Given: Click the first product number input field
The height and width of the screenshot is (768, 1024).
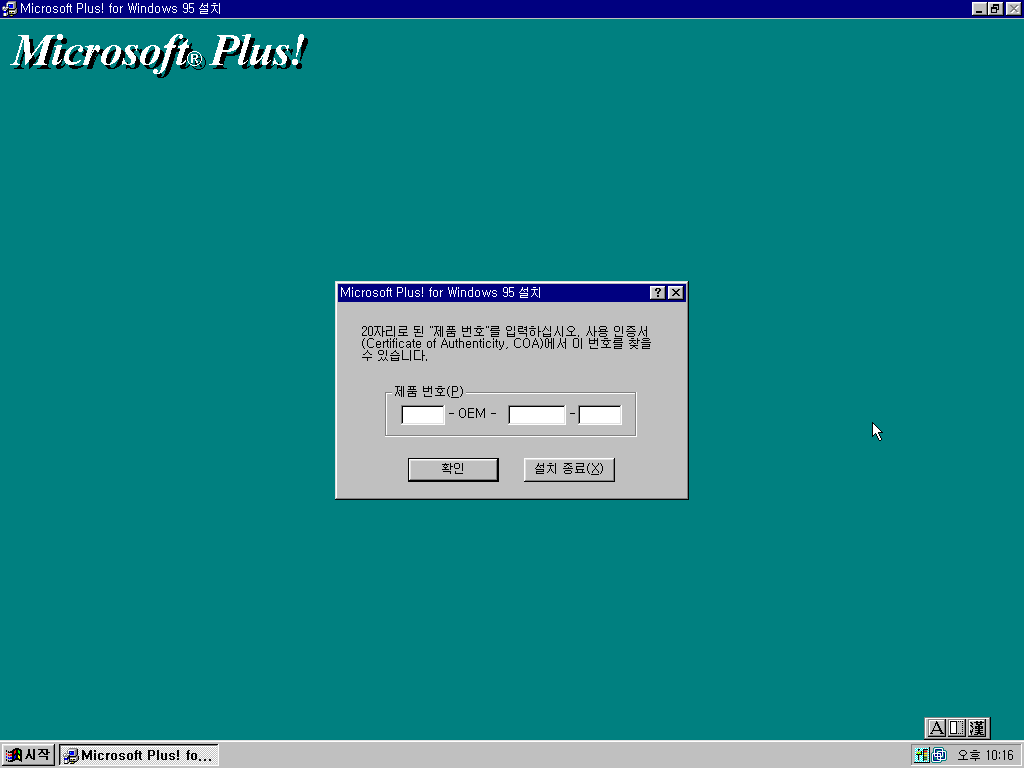Looking at the screenshot, I should (x=423, y=415).
